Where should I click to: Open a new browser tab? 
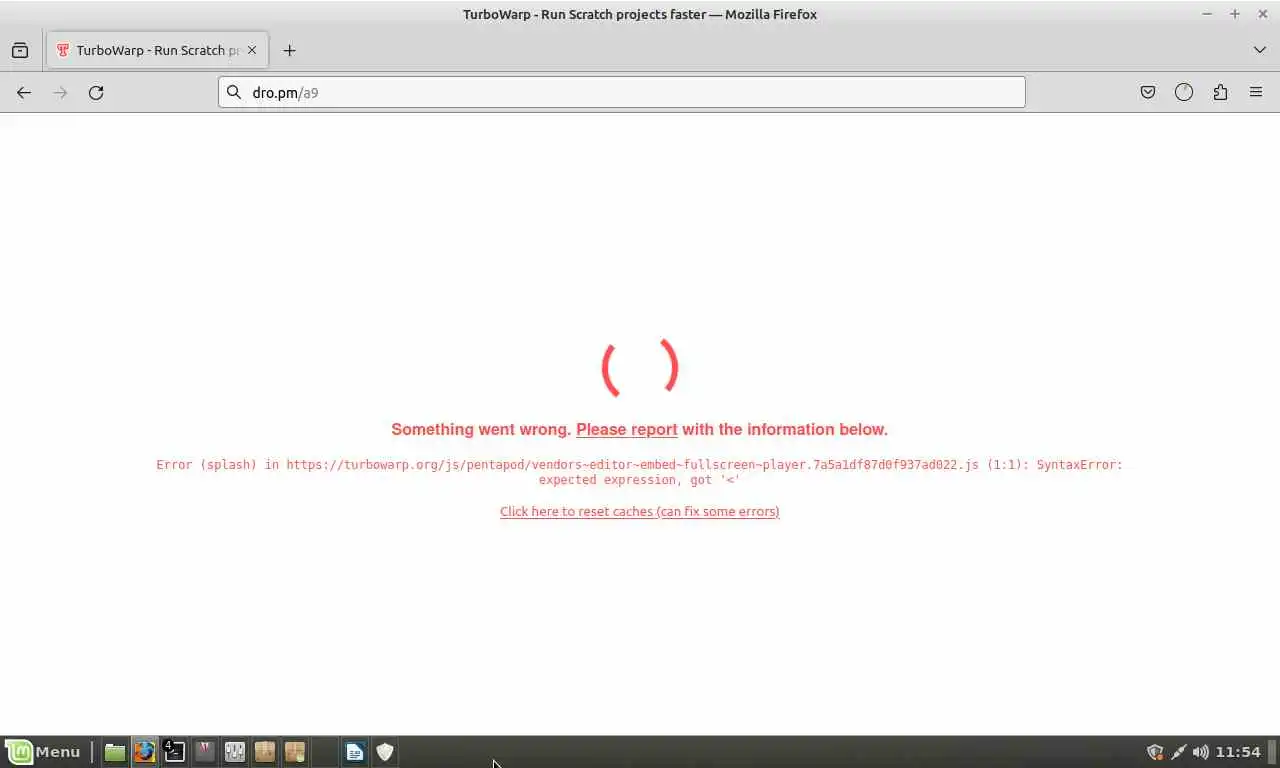tap(289, 50)
